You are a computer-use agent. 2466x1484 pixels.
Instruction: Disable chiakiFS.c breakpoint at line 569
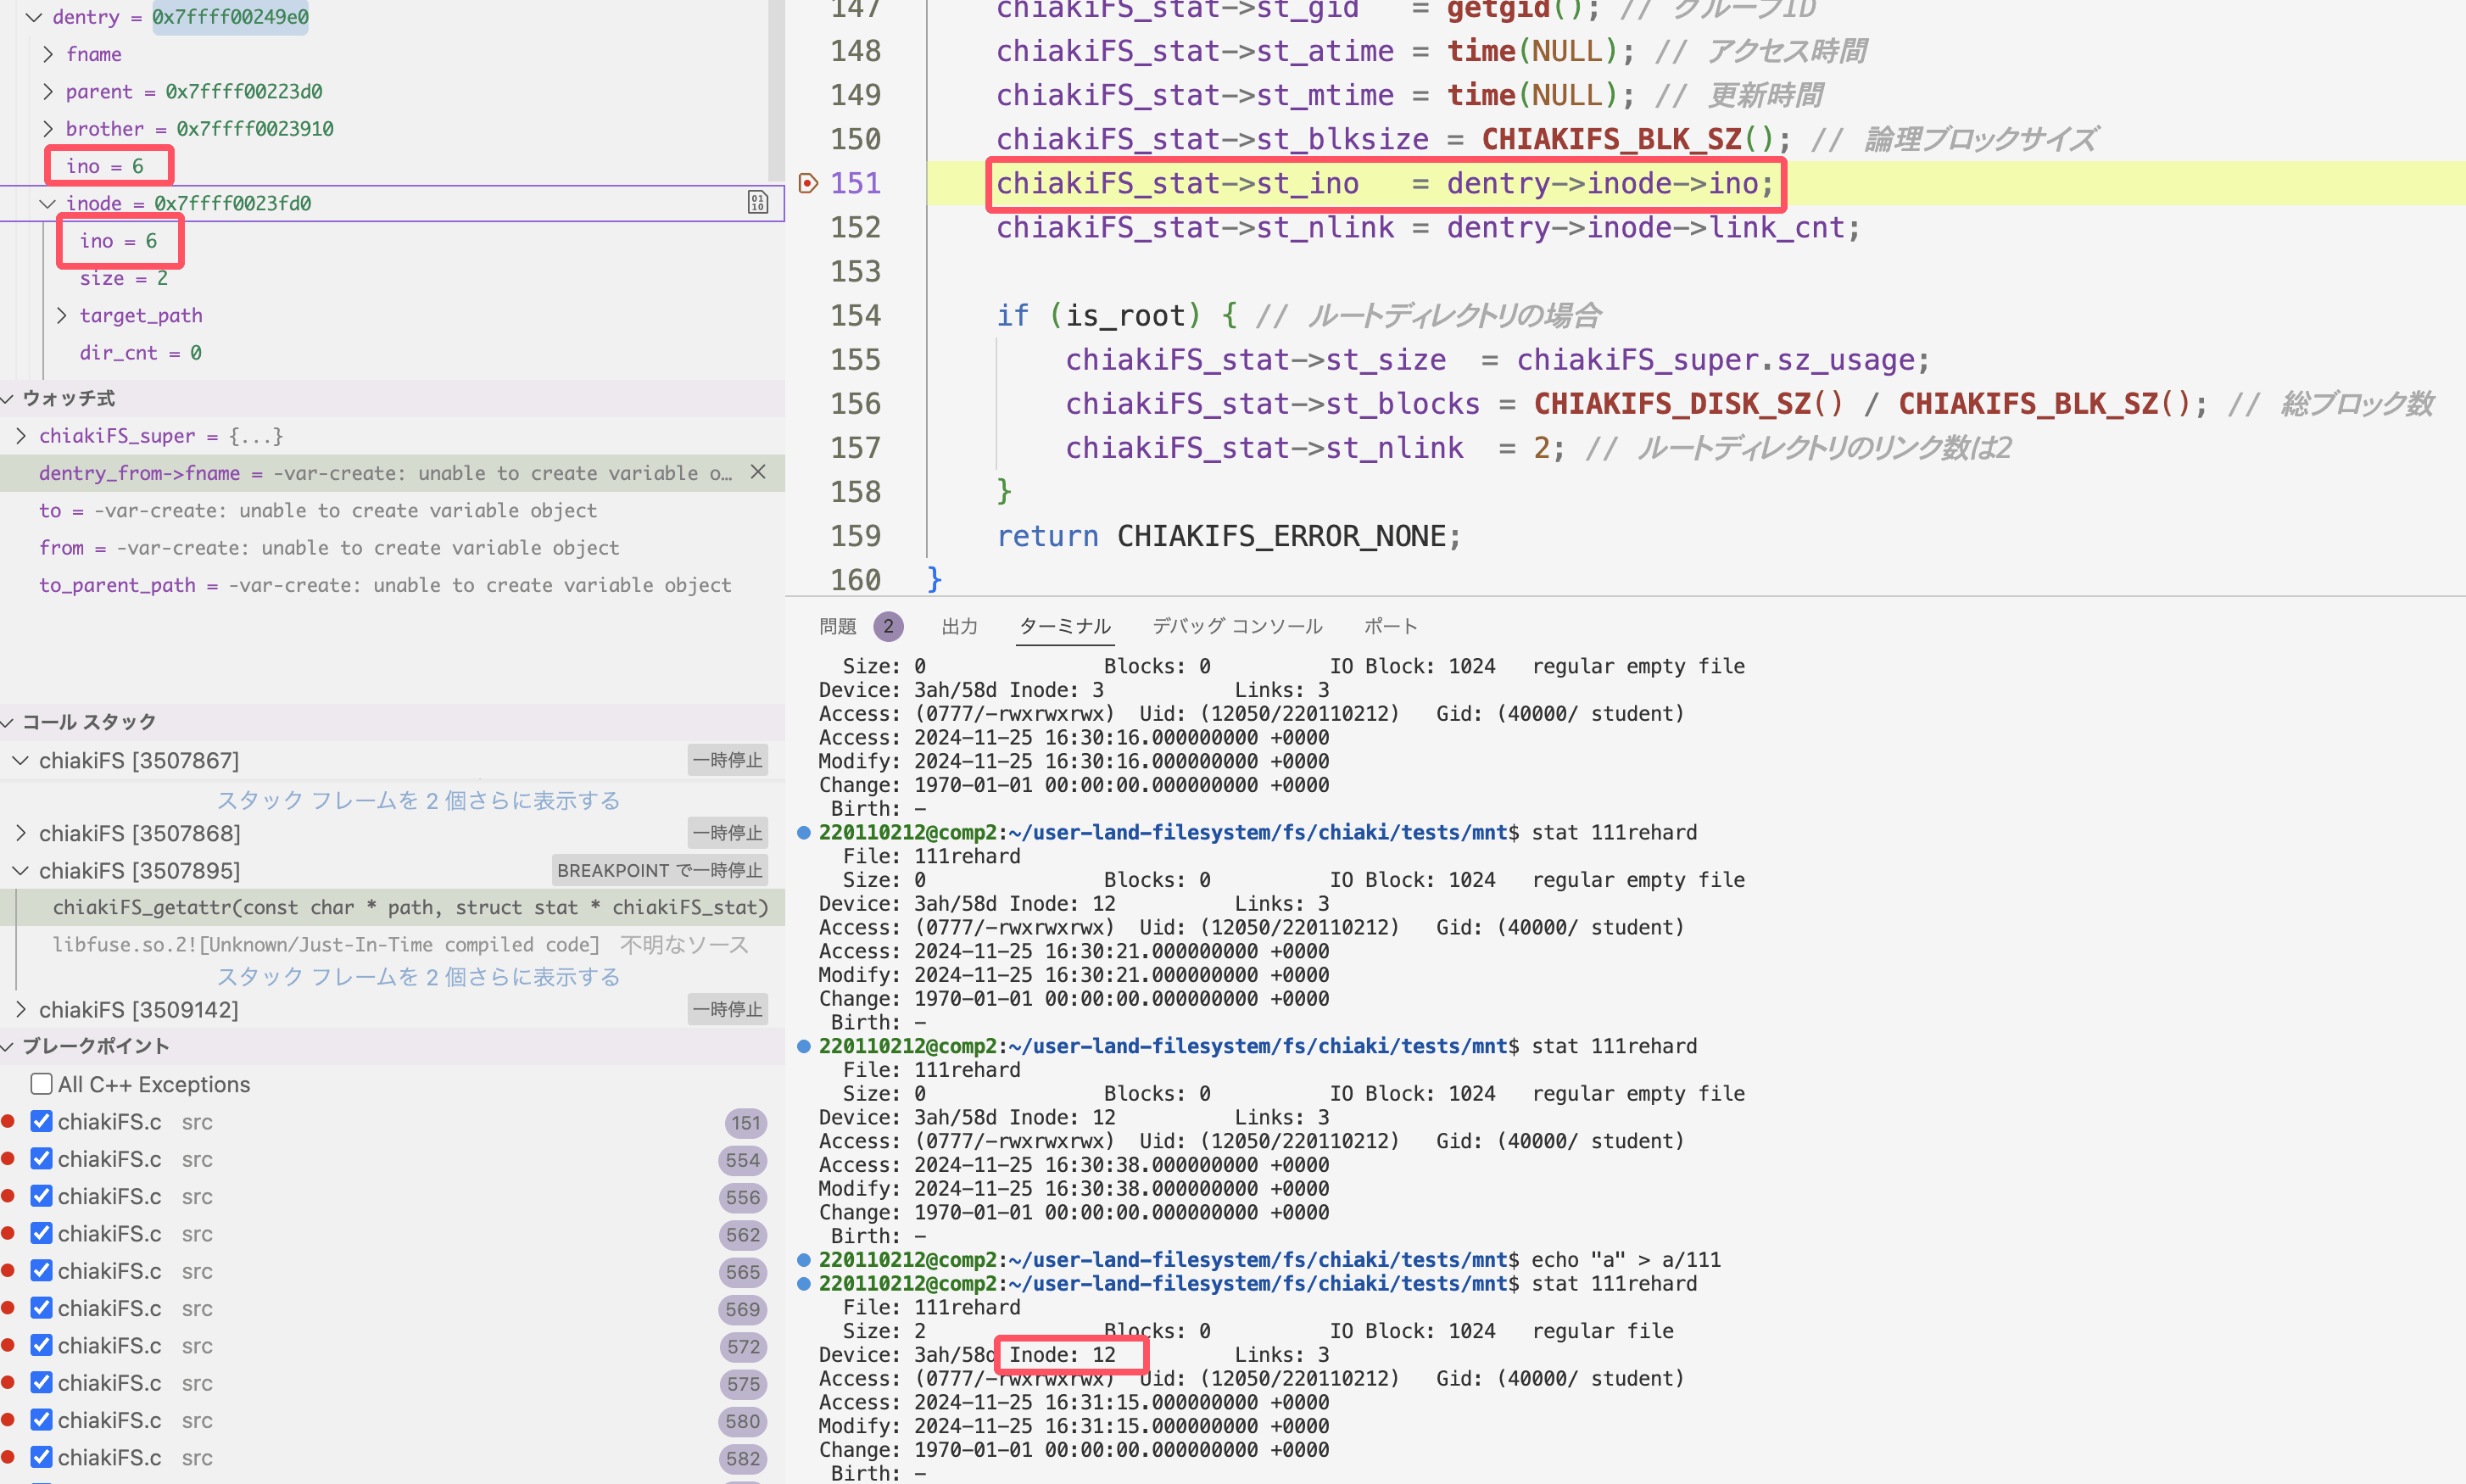point(41,1308)
